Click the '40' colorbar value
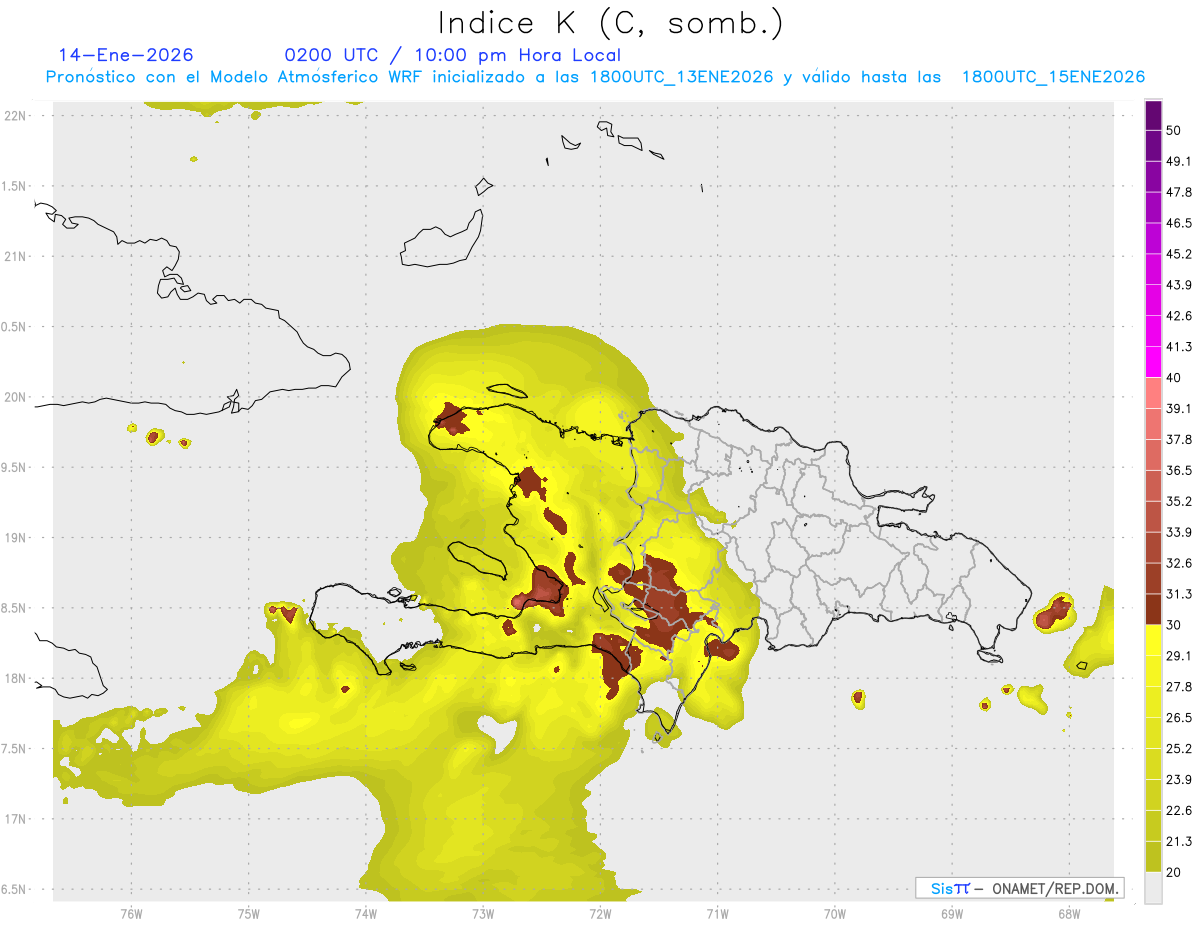 [x=1175, y=378]
